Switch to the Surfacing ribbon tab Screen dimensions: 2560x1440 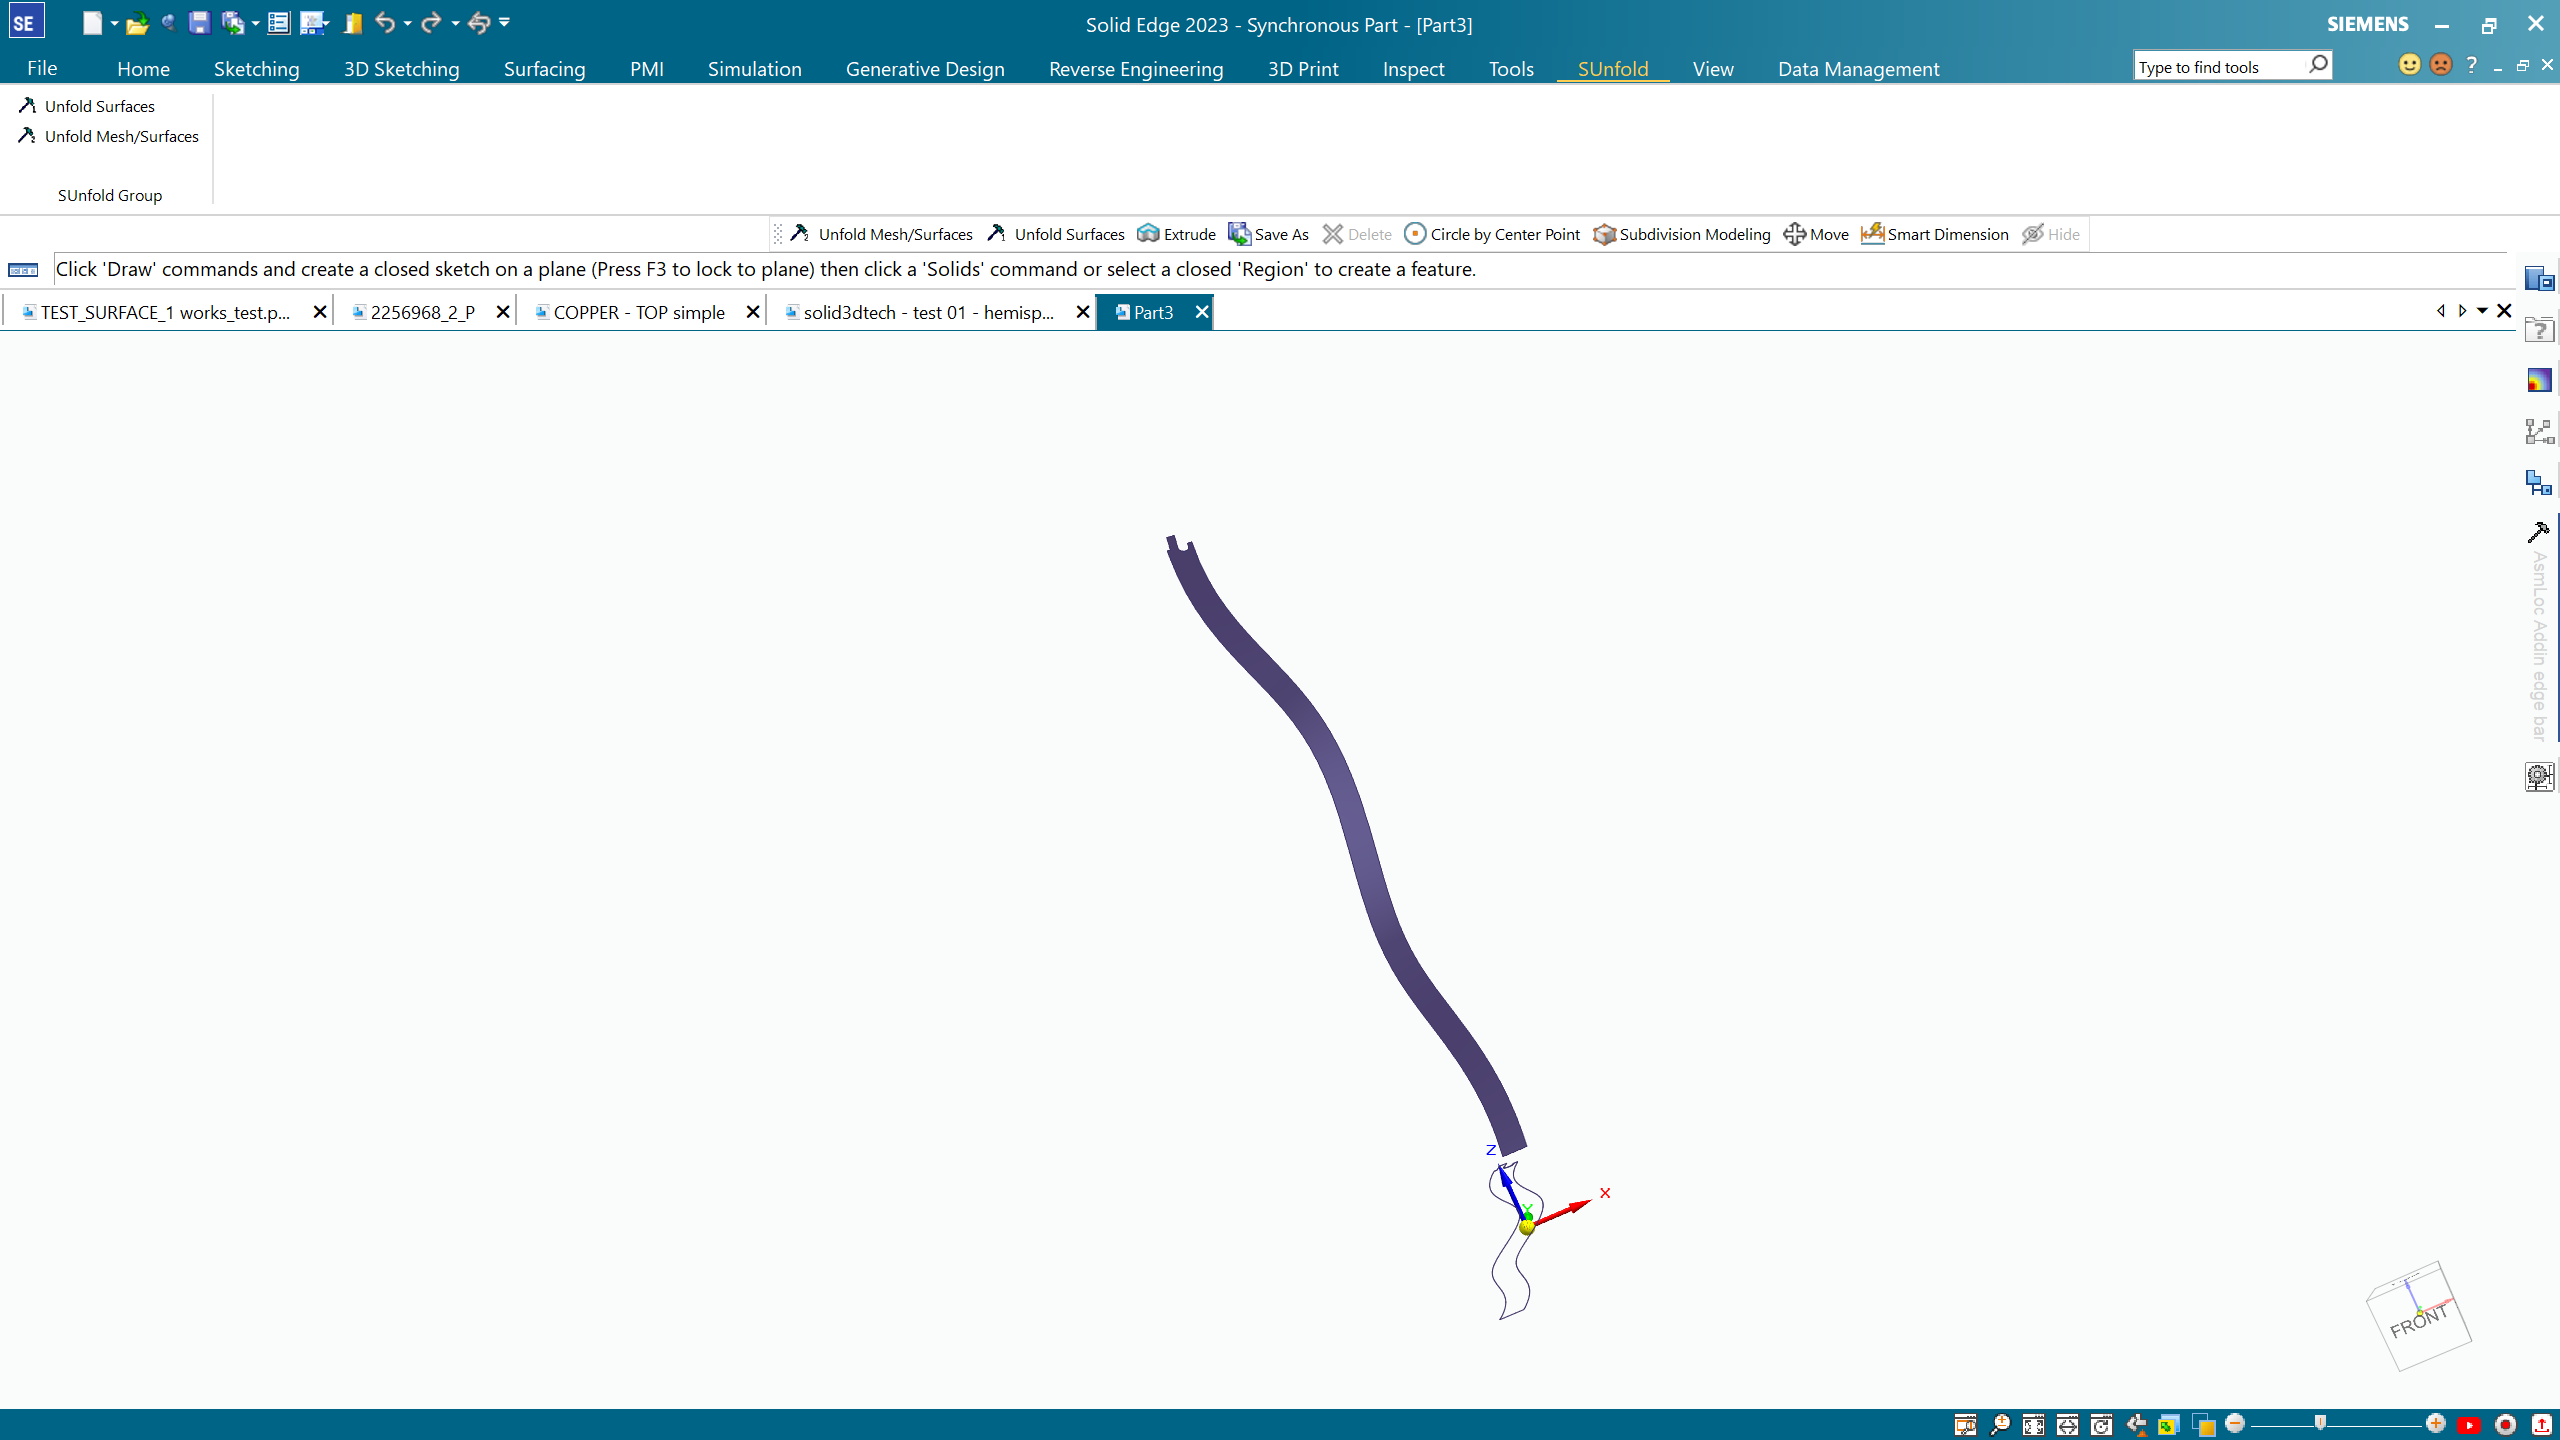pos(544,69)
